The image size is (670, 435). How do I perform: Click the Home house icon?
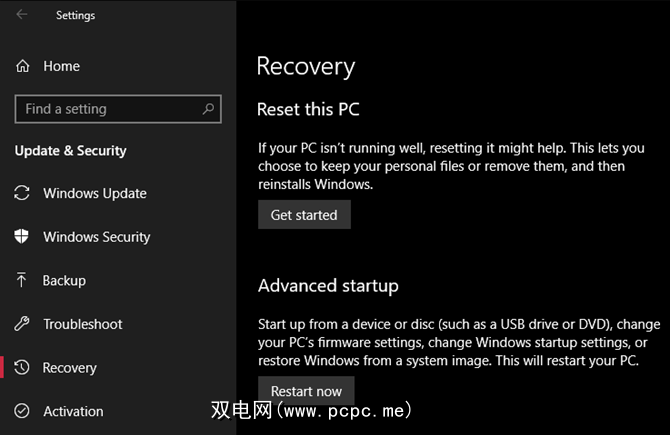[23, 66]
